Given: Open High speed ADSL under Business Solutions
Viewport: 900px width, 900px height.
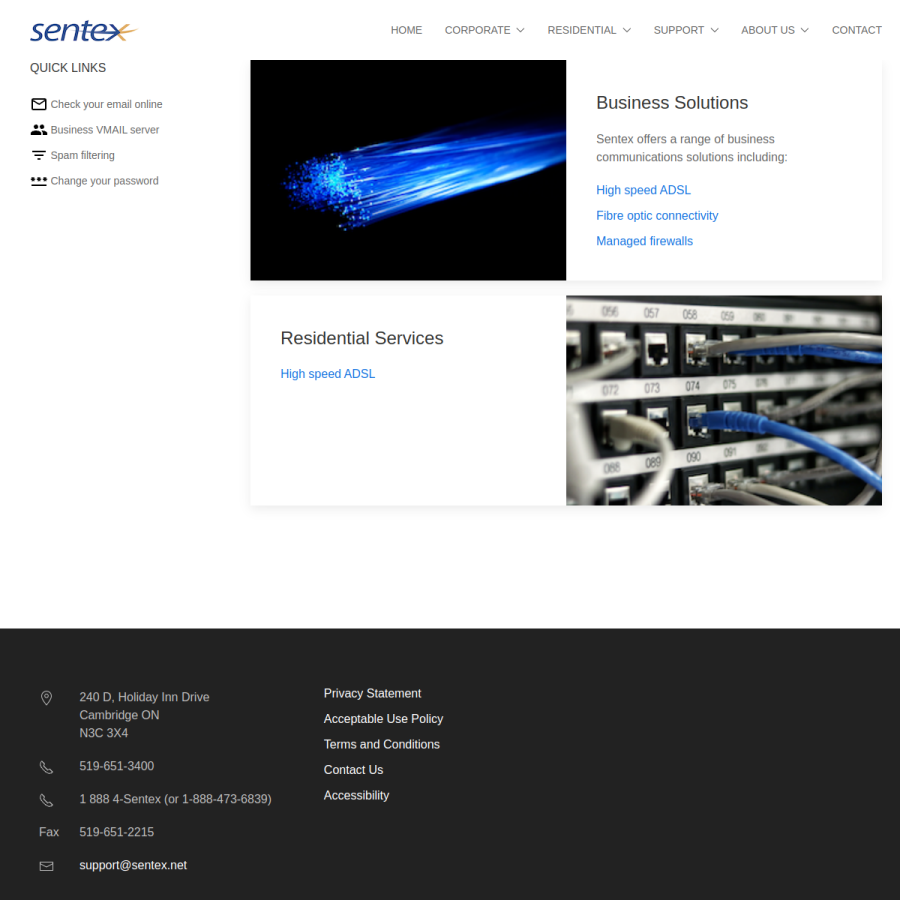Looking at the screenshot, I should point(643,190).
